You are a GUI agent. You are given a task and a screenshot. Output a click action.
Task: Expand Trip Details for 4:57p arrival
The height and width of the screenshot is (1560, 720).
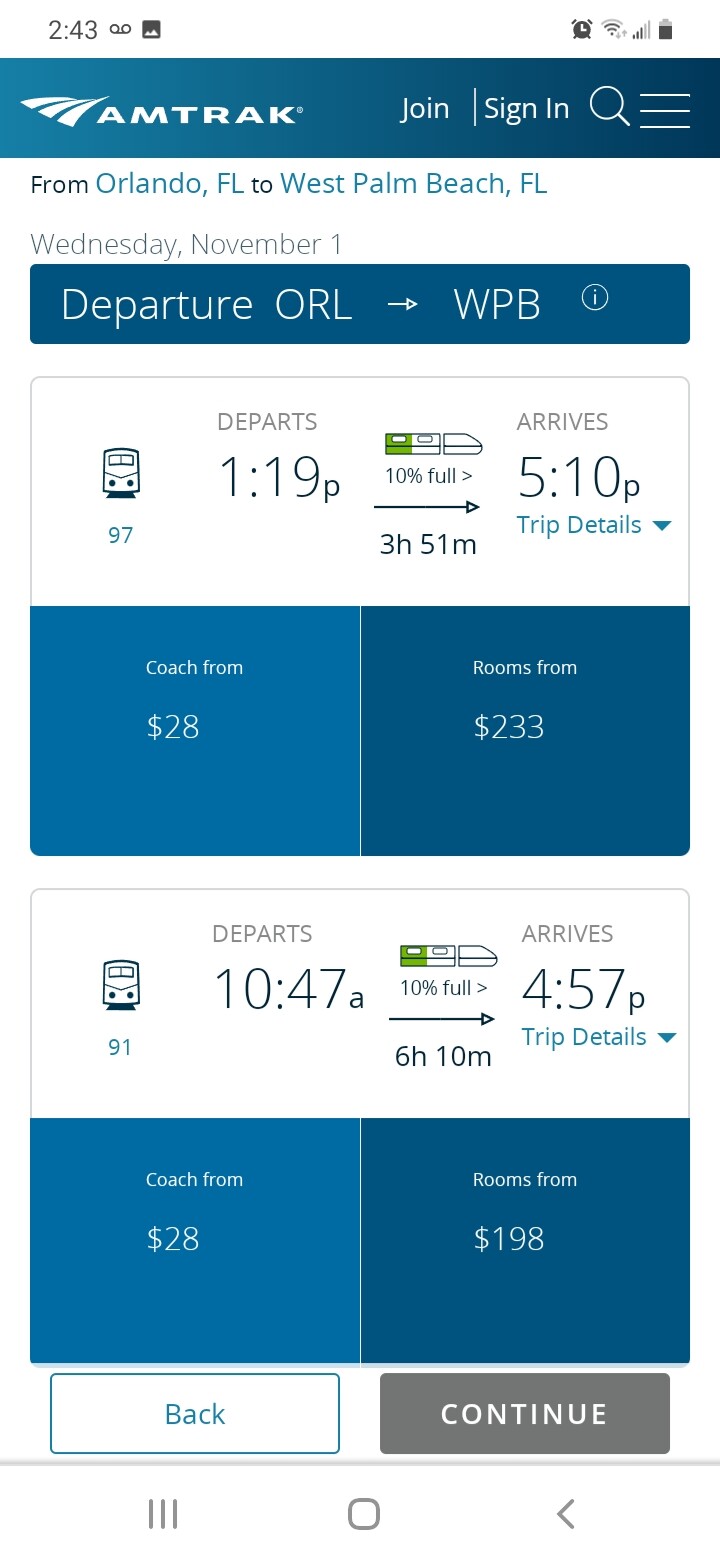click(598, 1038)
